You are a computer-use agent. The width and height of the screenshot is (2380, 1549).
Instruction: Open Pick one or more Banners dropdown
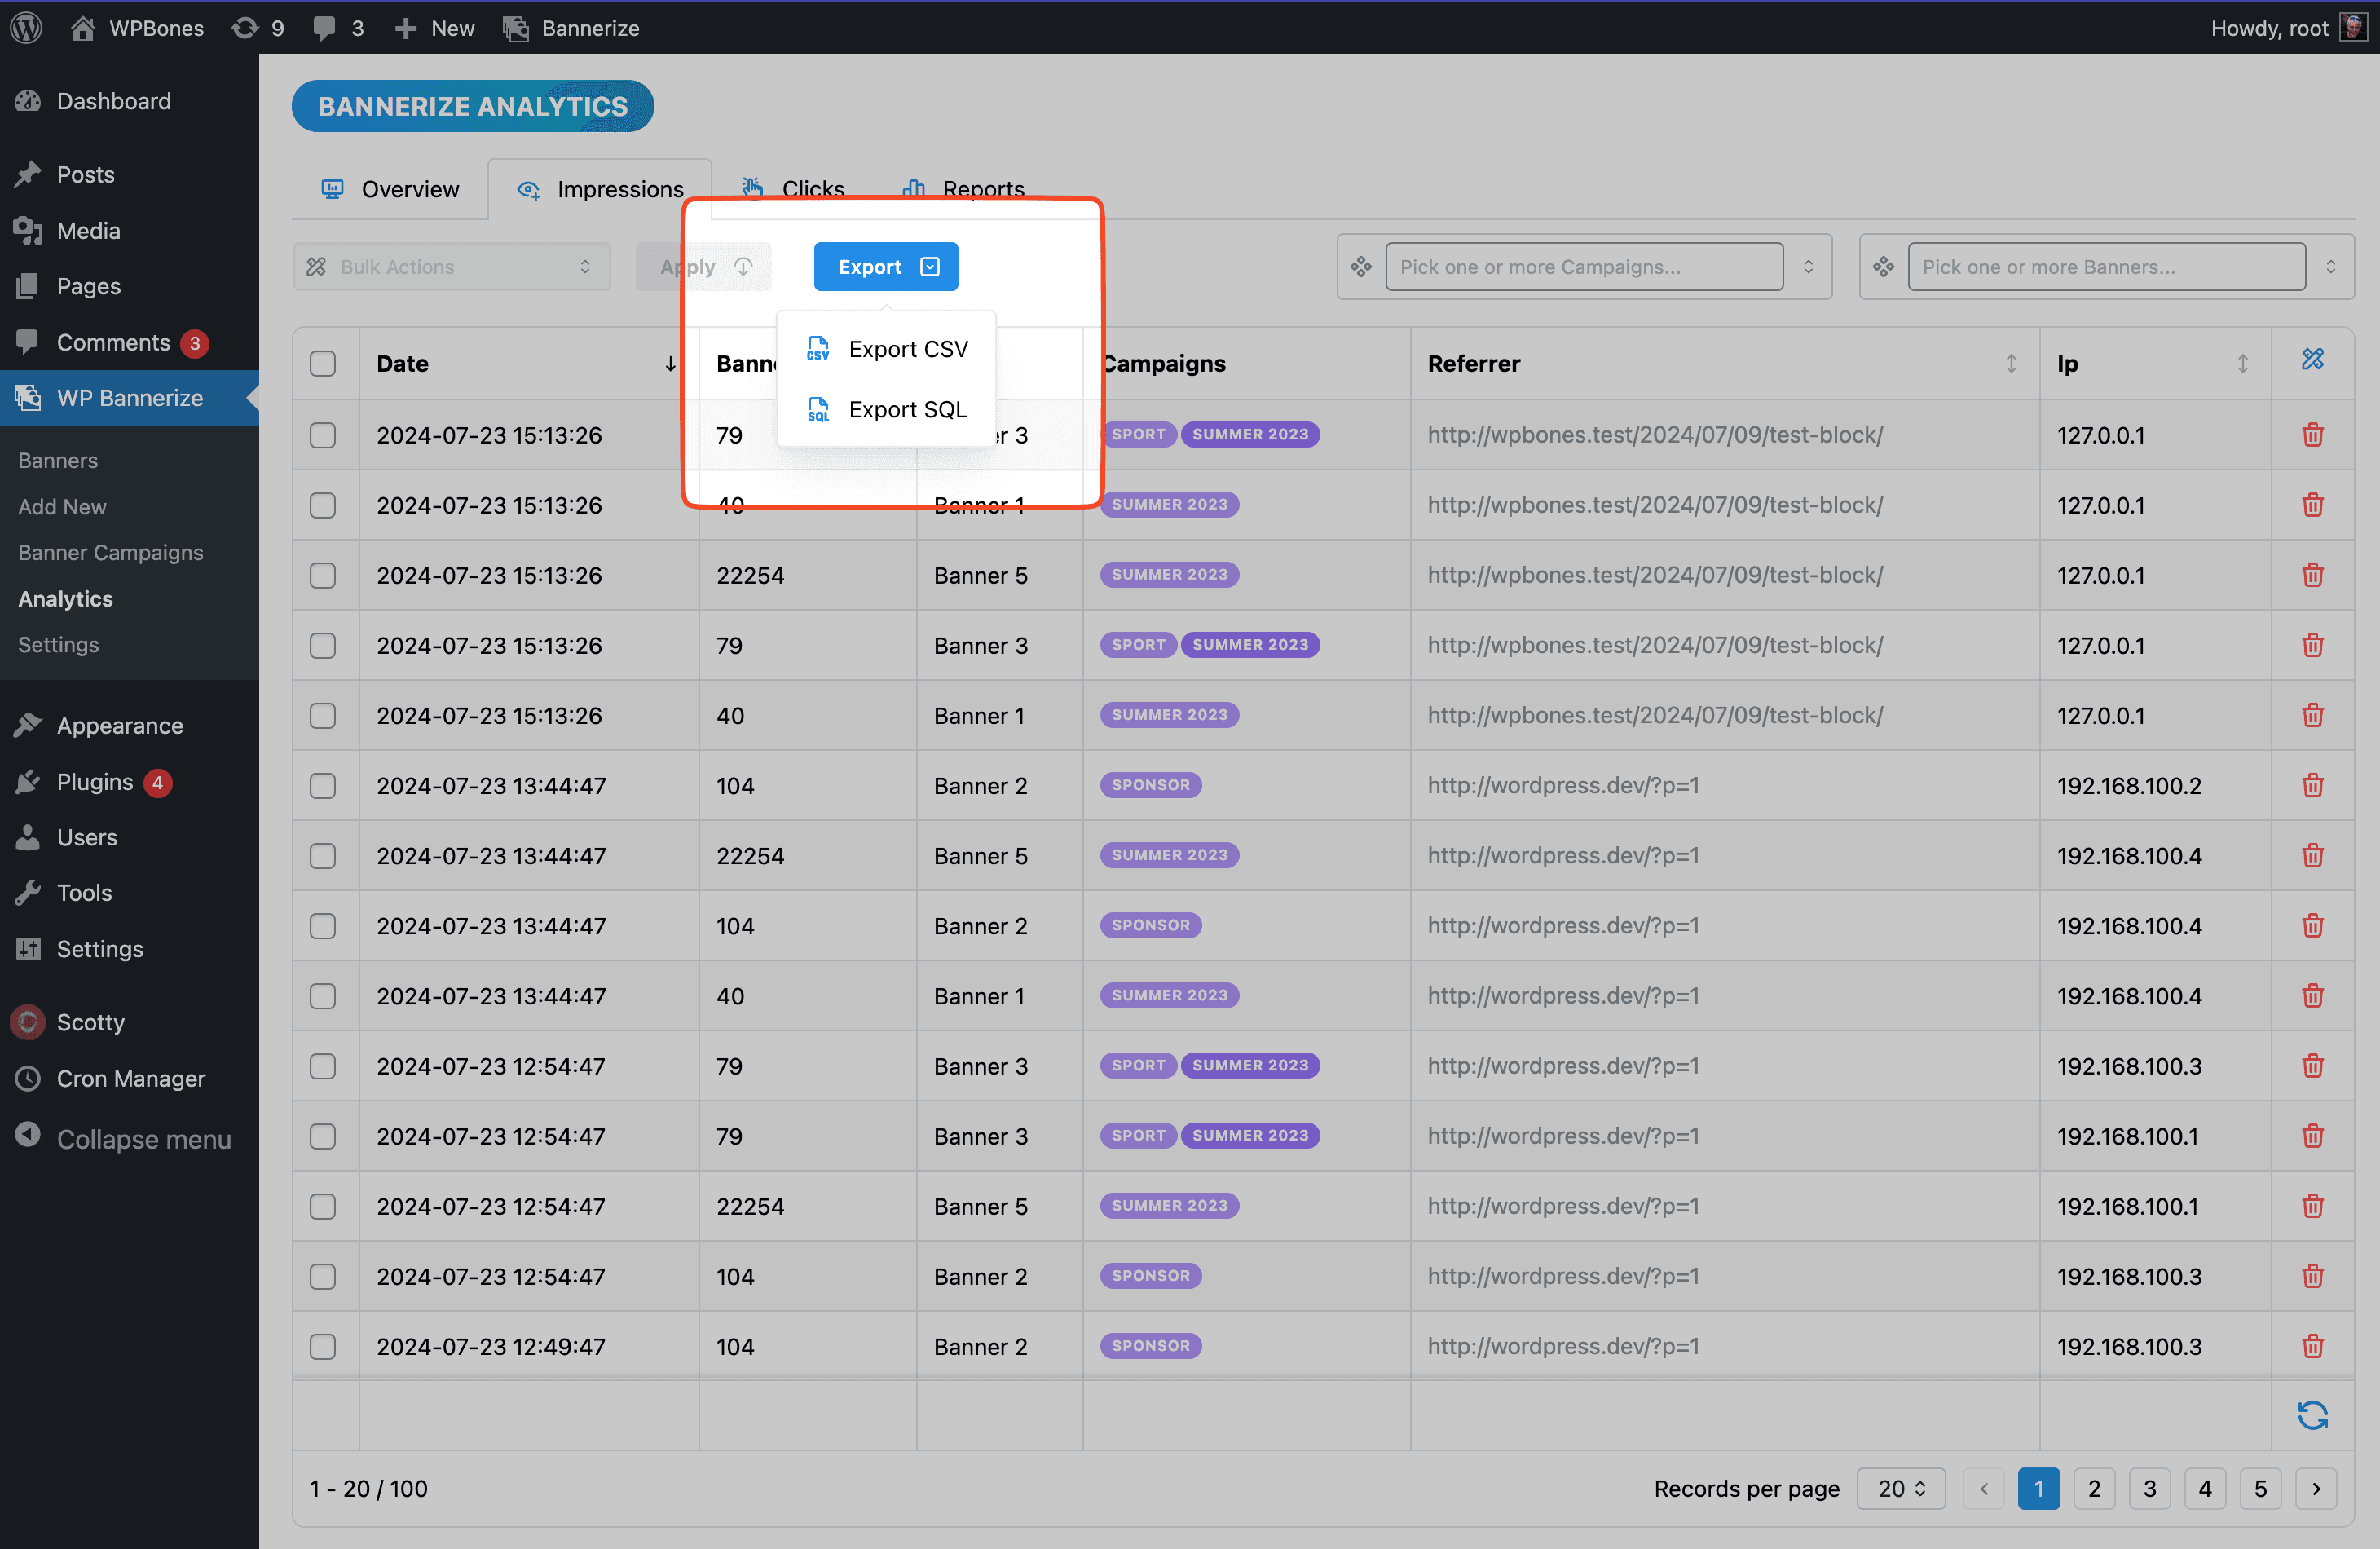click(x=2108, y=266)
